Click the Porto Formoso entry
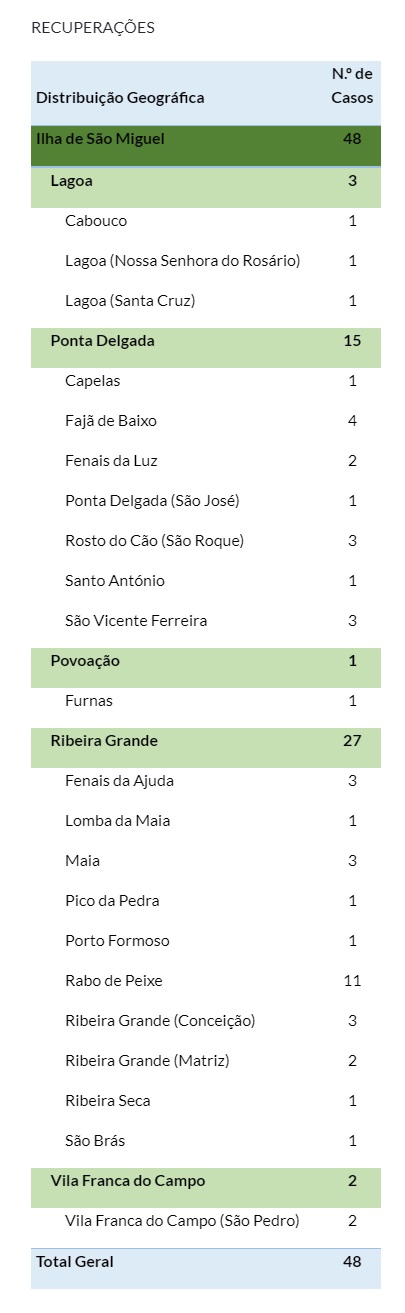The width and height of the screenshot is (405, 1313). 117,941
